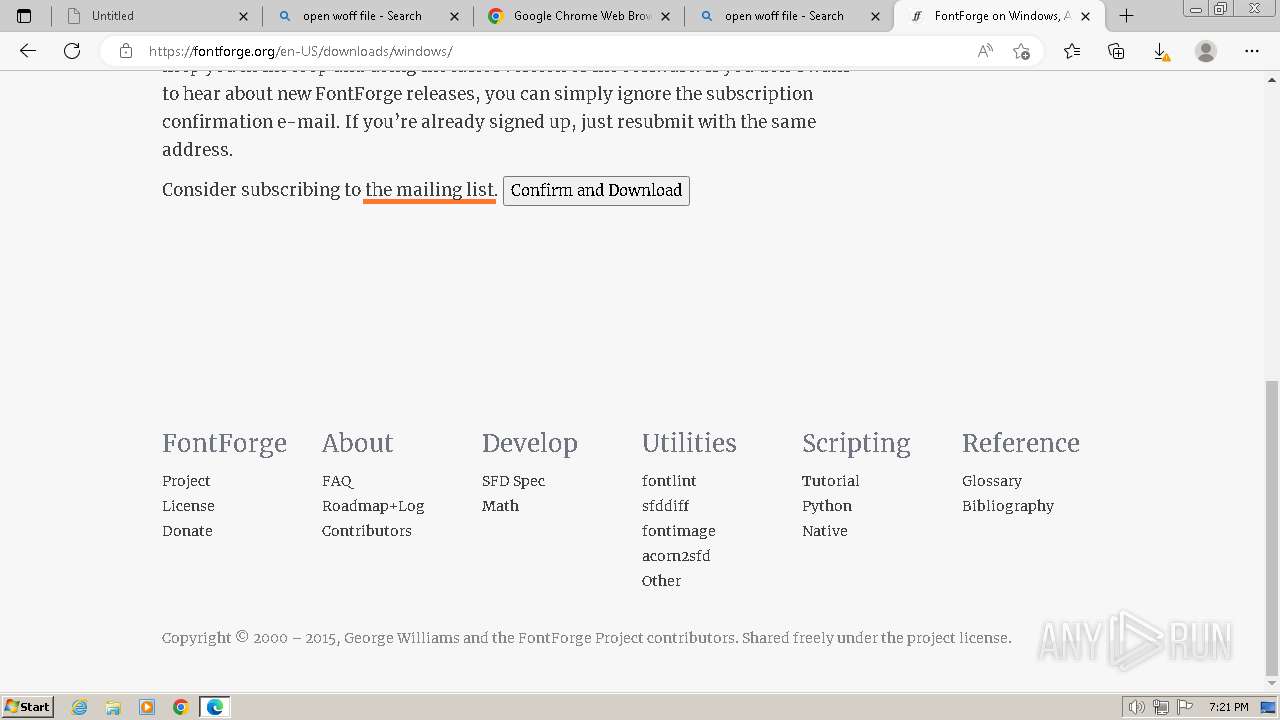Screen dimensions: 1280x720
Task: Open a new tab with plus icon
Action: point(1126,16)
